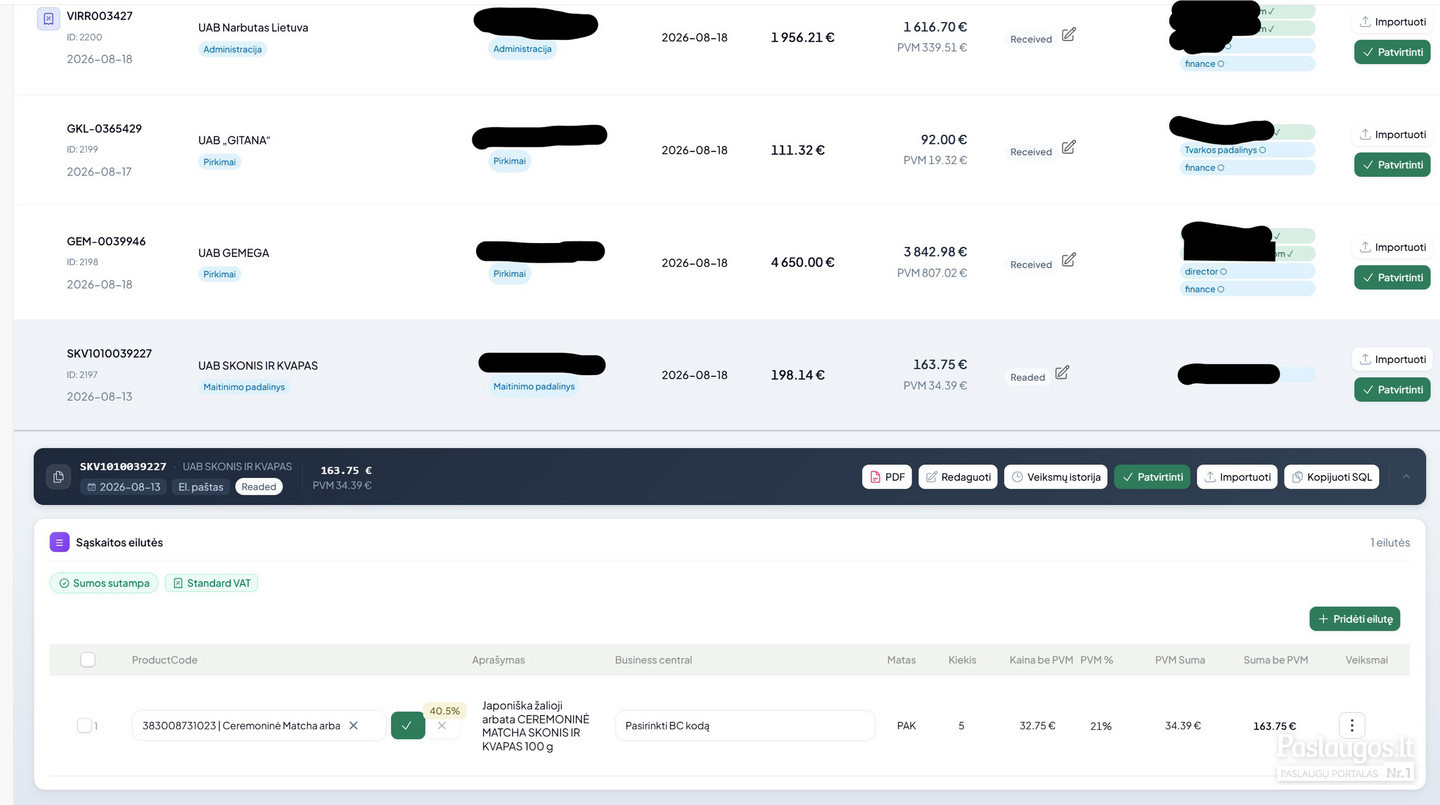1440x805 pixels.
Task: Click the Aprašymas column header
Action: (x=498, y=660)
